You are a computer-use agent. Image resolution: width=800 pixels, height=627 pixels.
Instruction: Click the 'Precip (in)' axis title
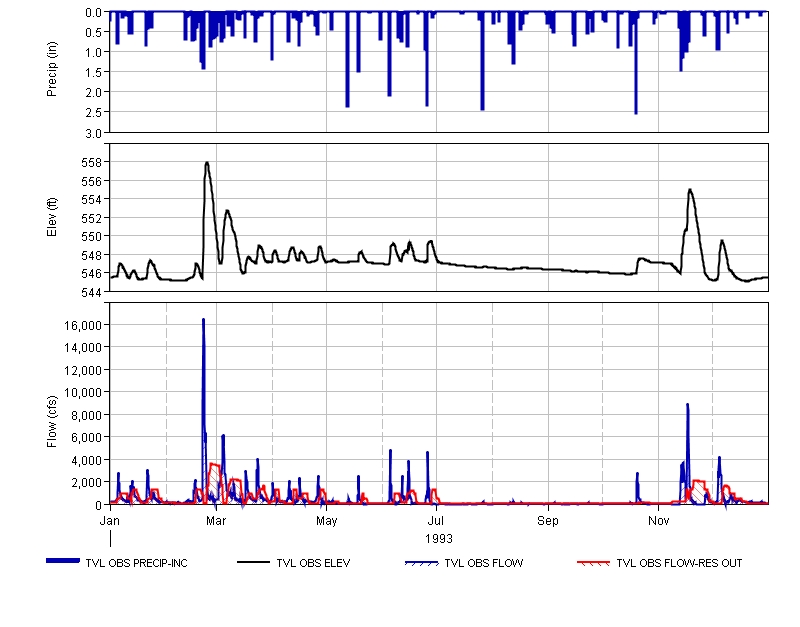click(x=52, y=69)
